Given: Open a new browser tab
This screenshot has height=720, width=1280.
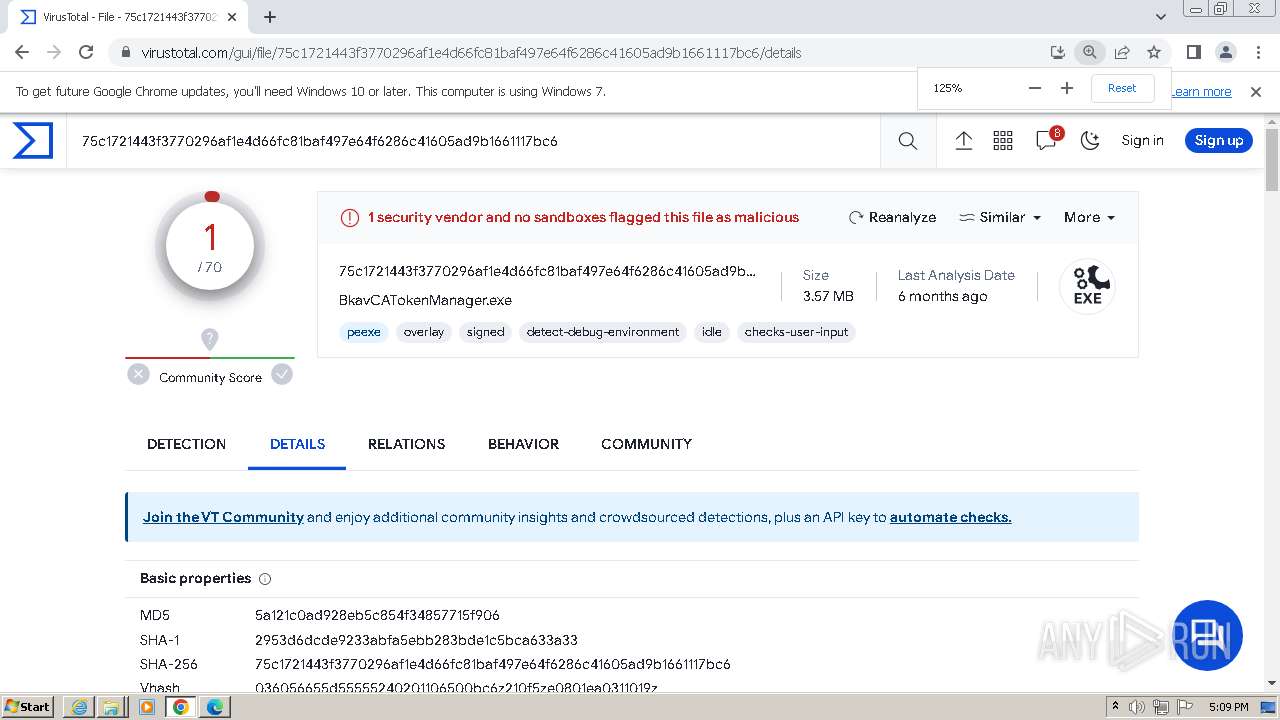Looking at the screenshot, I should point(270,16).
